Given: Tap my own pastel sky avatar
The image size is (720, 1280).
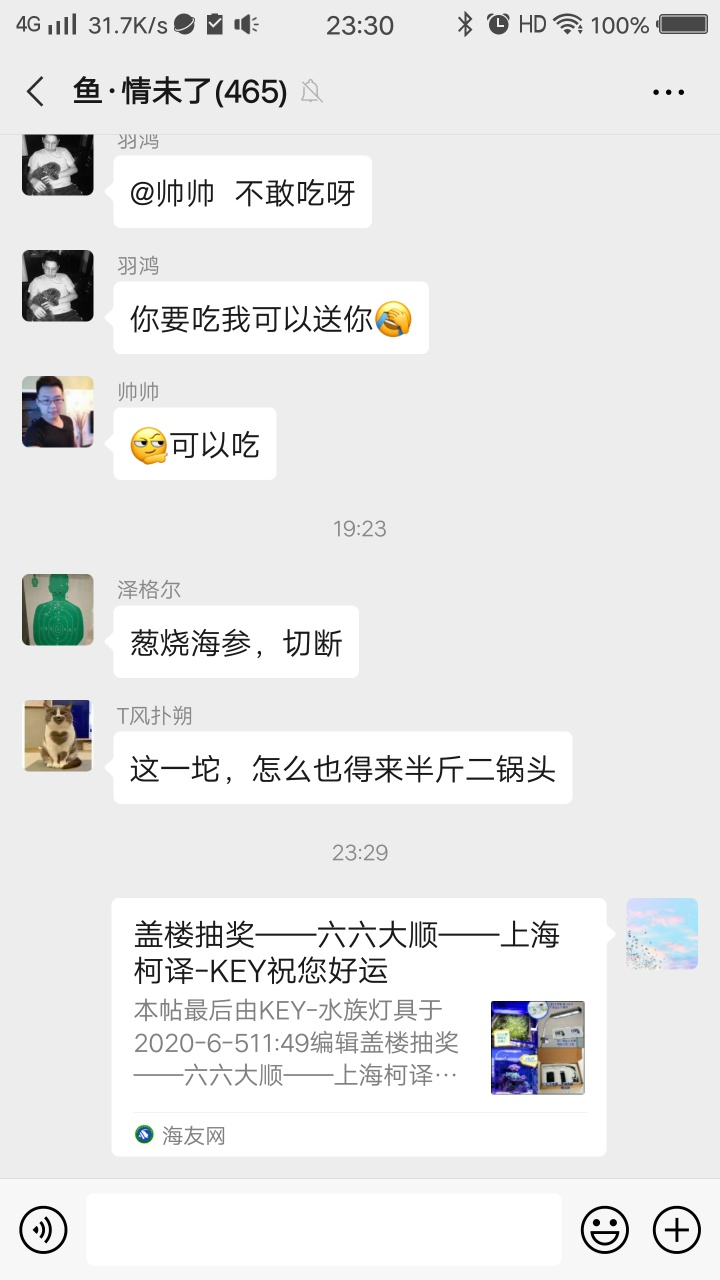Looking at the screenshot, I should pyautogui.click(x=662, y=934).
